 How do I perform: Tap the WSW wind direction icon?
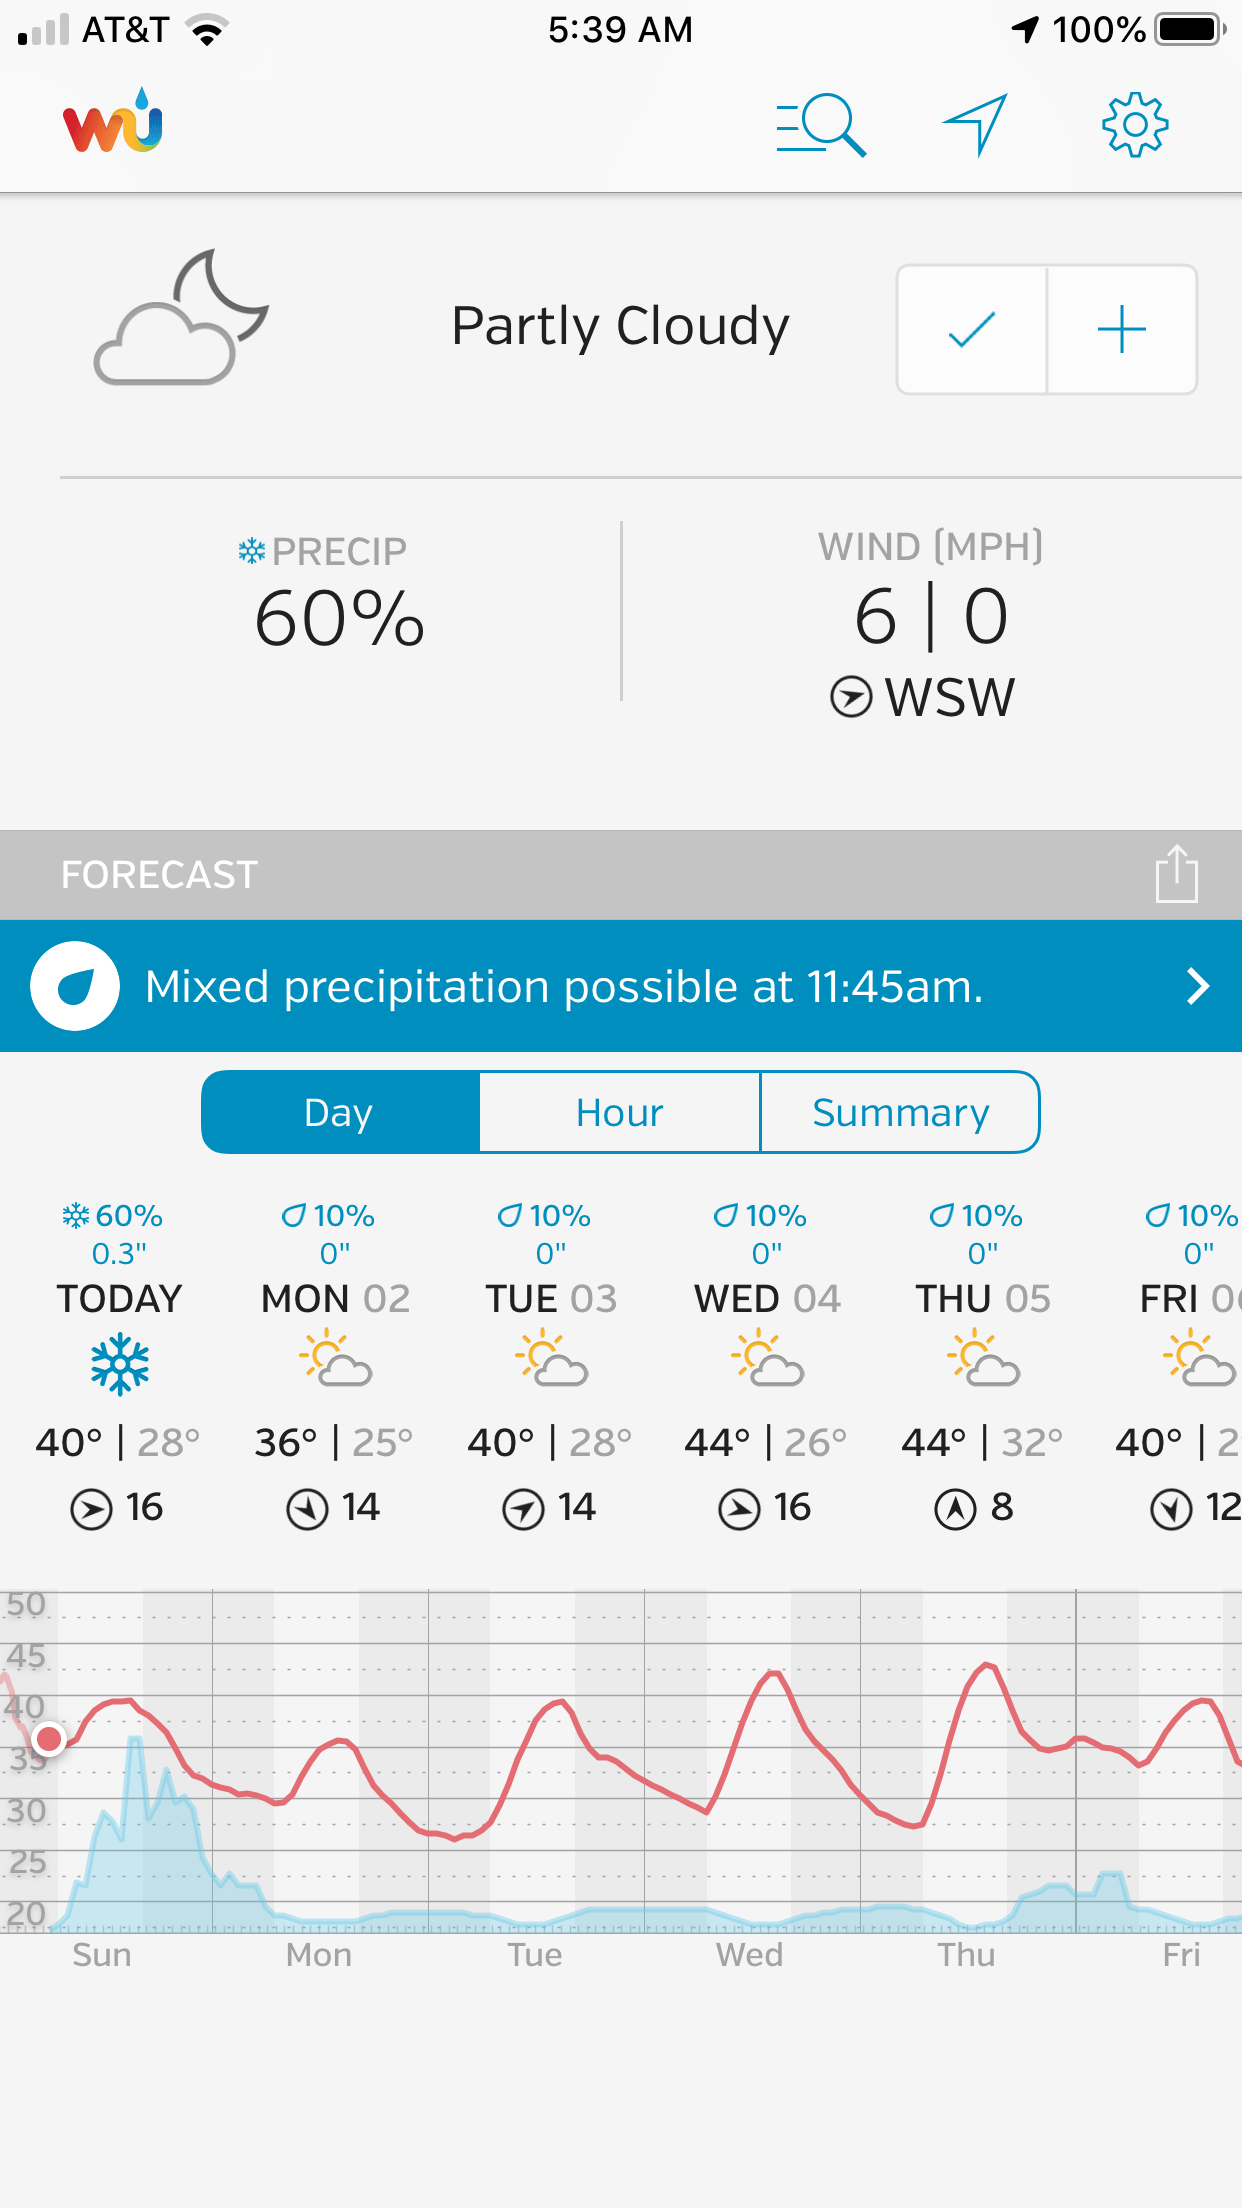(x=851, y=697)
